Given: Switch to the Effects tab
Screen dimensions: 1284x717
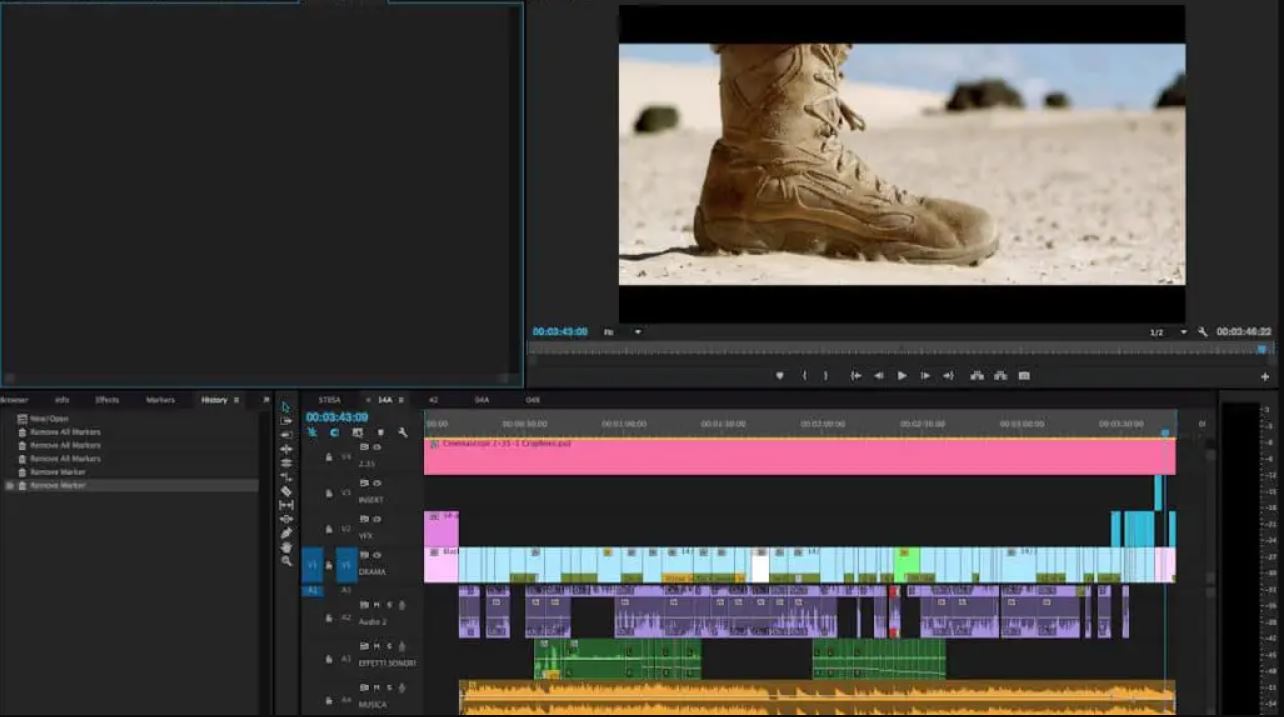Looking at the screenshot, I should point(107,400).
